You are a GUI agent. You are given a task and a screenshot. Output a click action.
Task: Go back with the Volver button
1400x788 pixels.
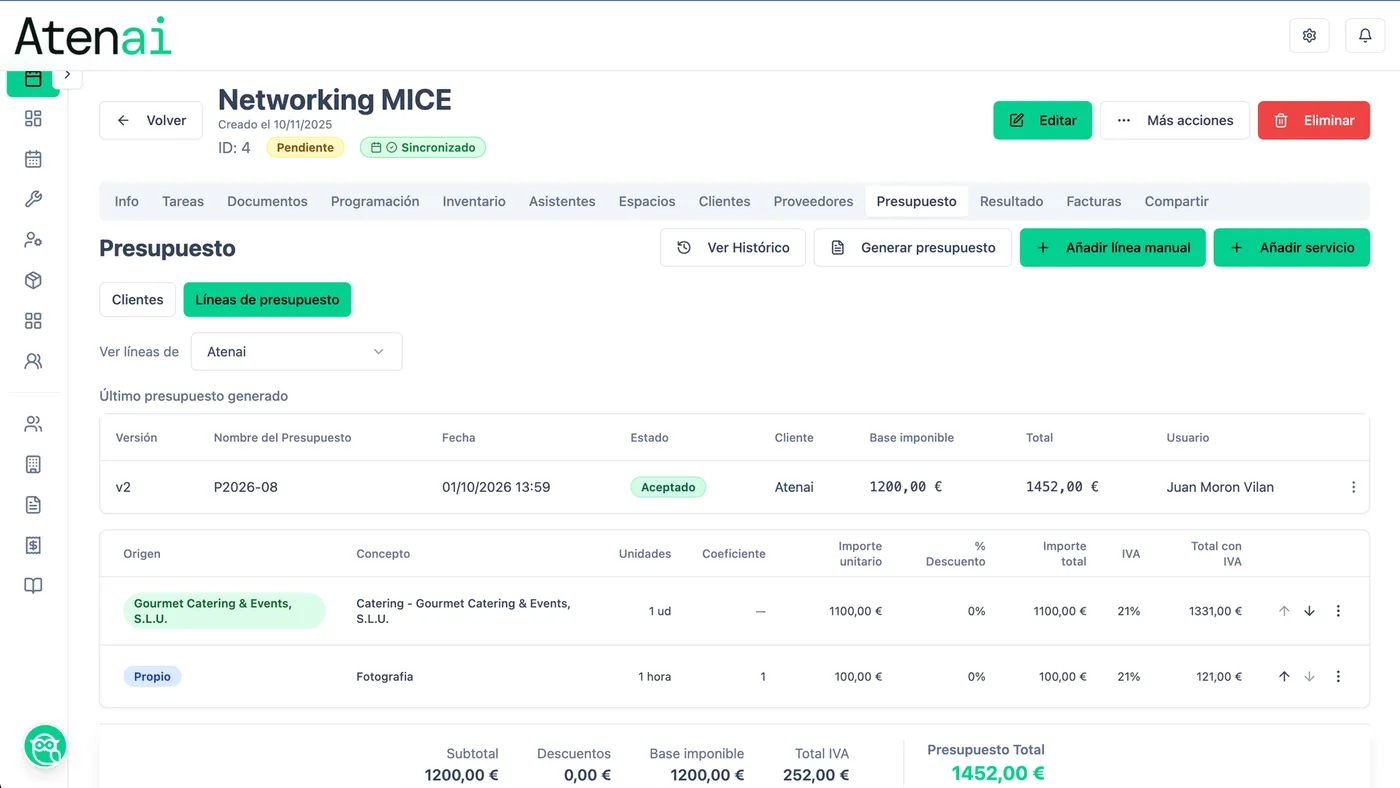(x=151, y=120)
